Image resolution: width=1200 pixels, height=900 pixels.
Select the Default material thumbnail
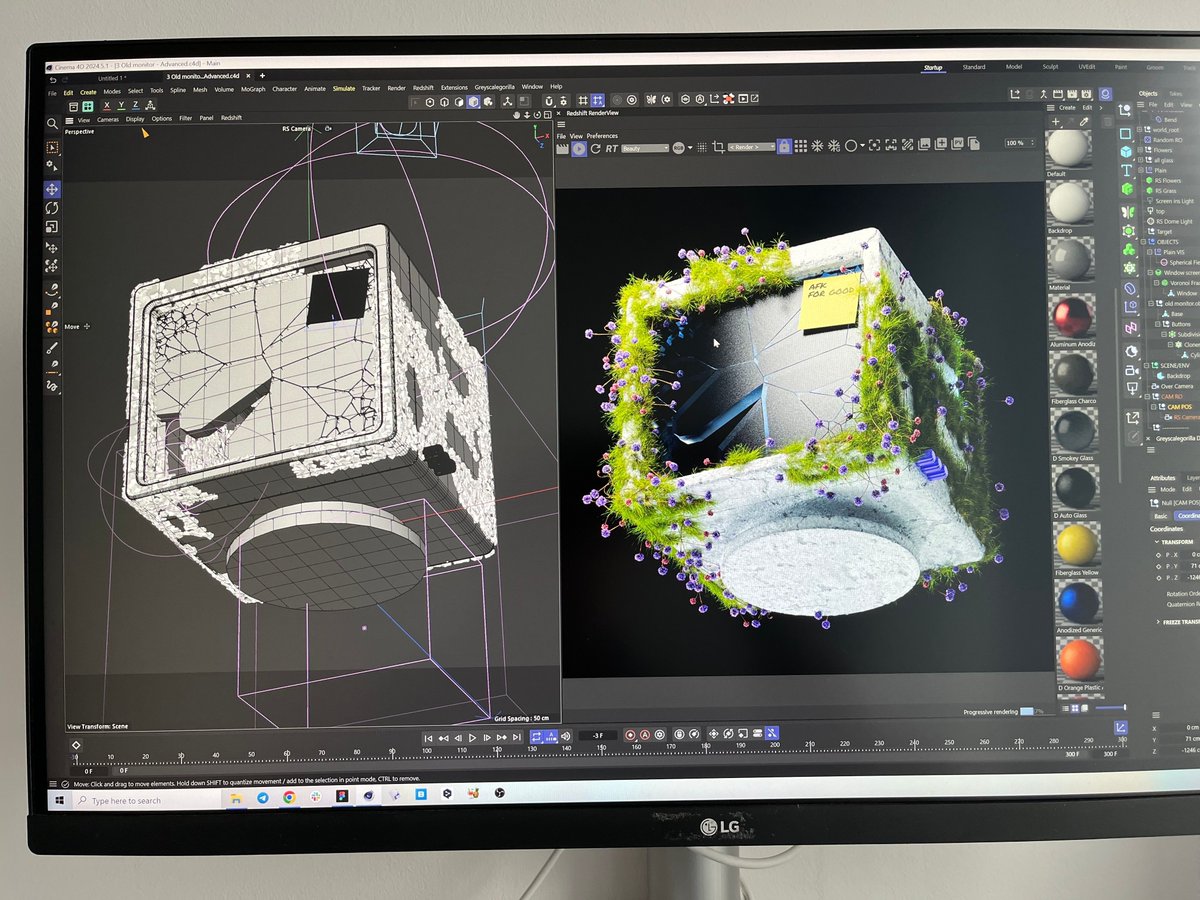coord(1069,148)
